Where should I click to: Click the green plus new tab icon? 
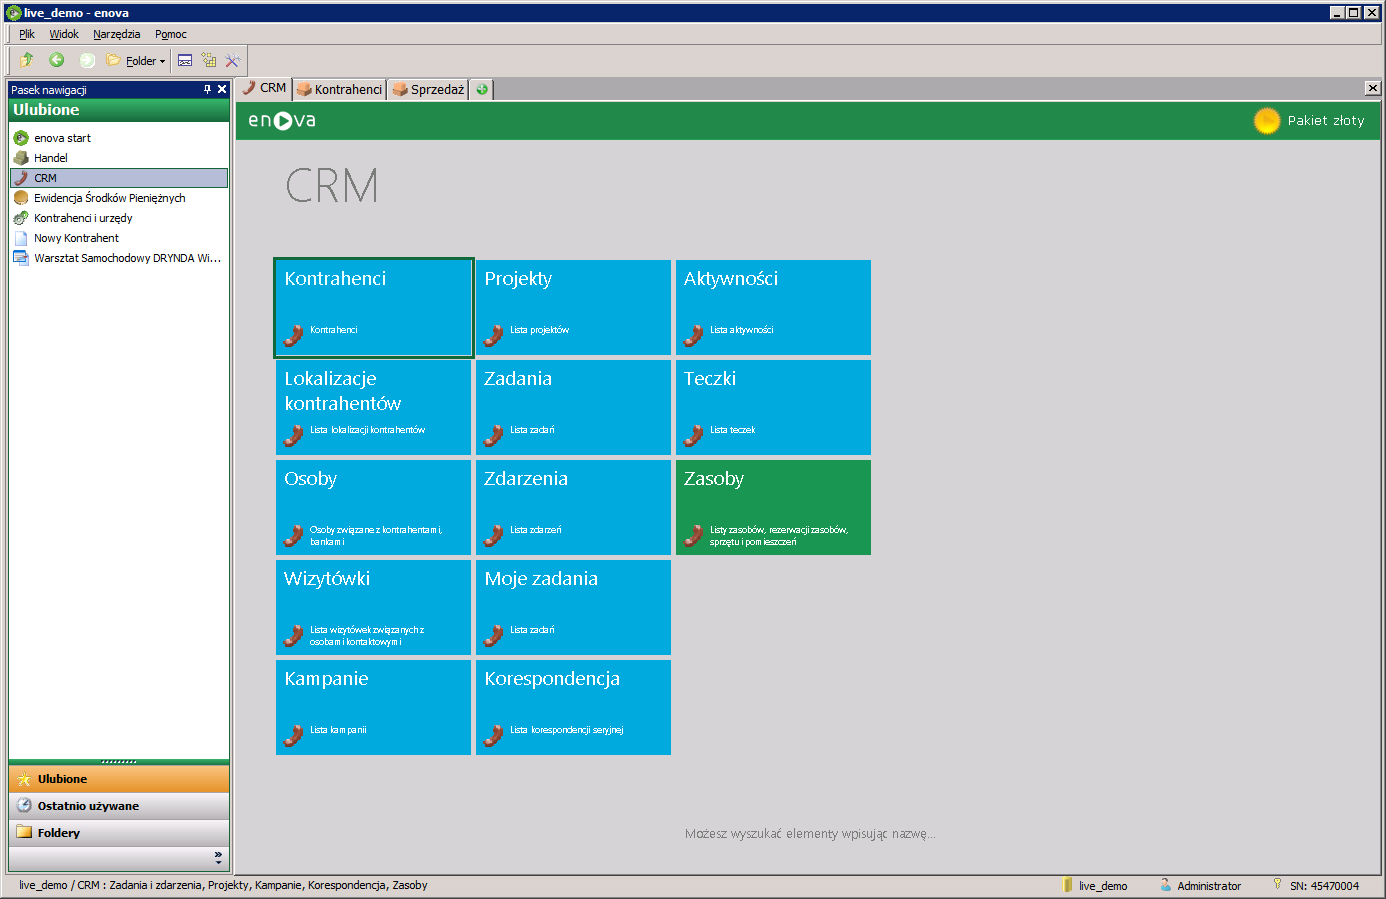pyautogui.click(x=482, y=89)
